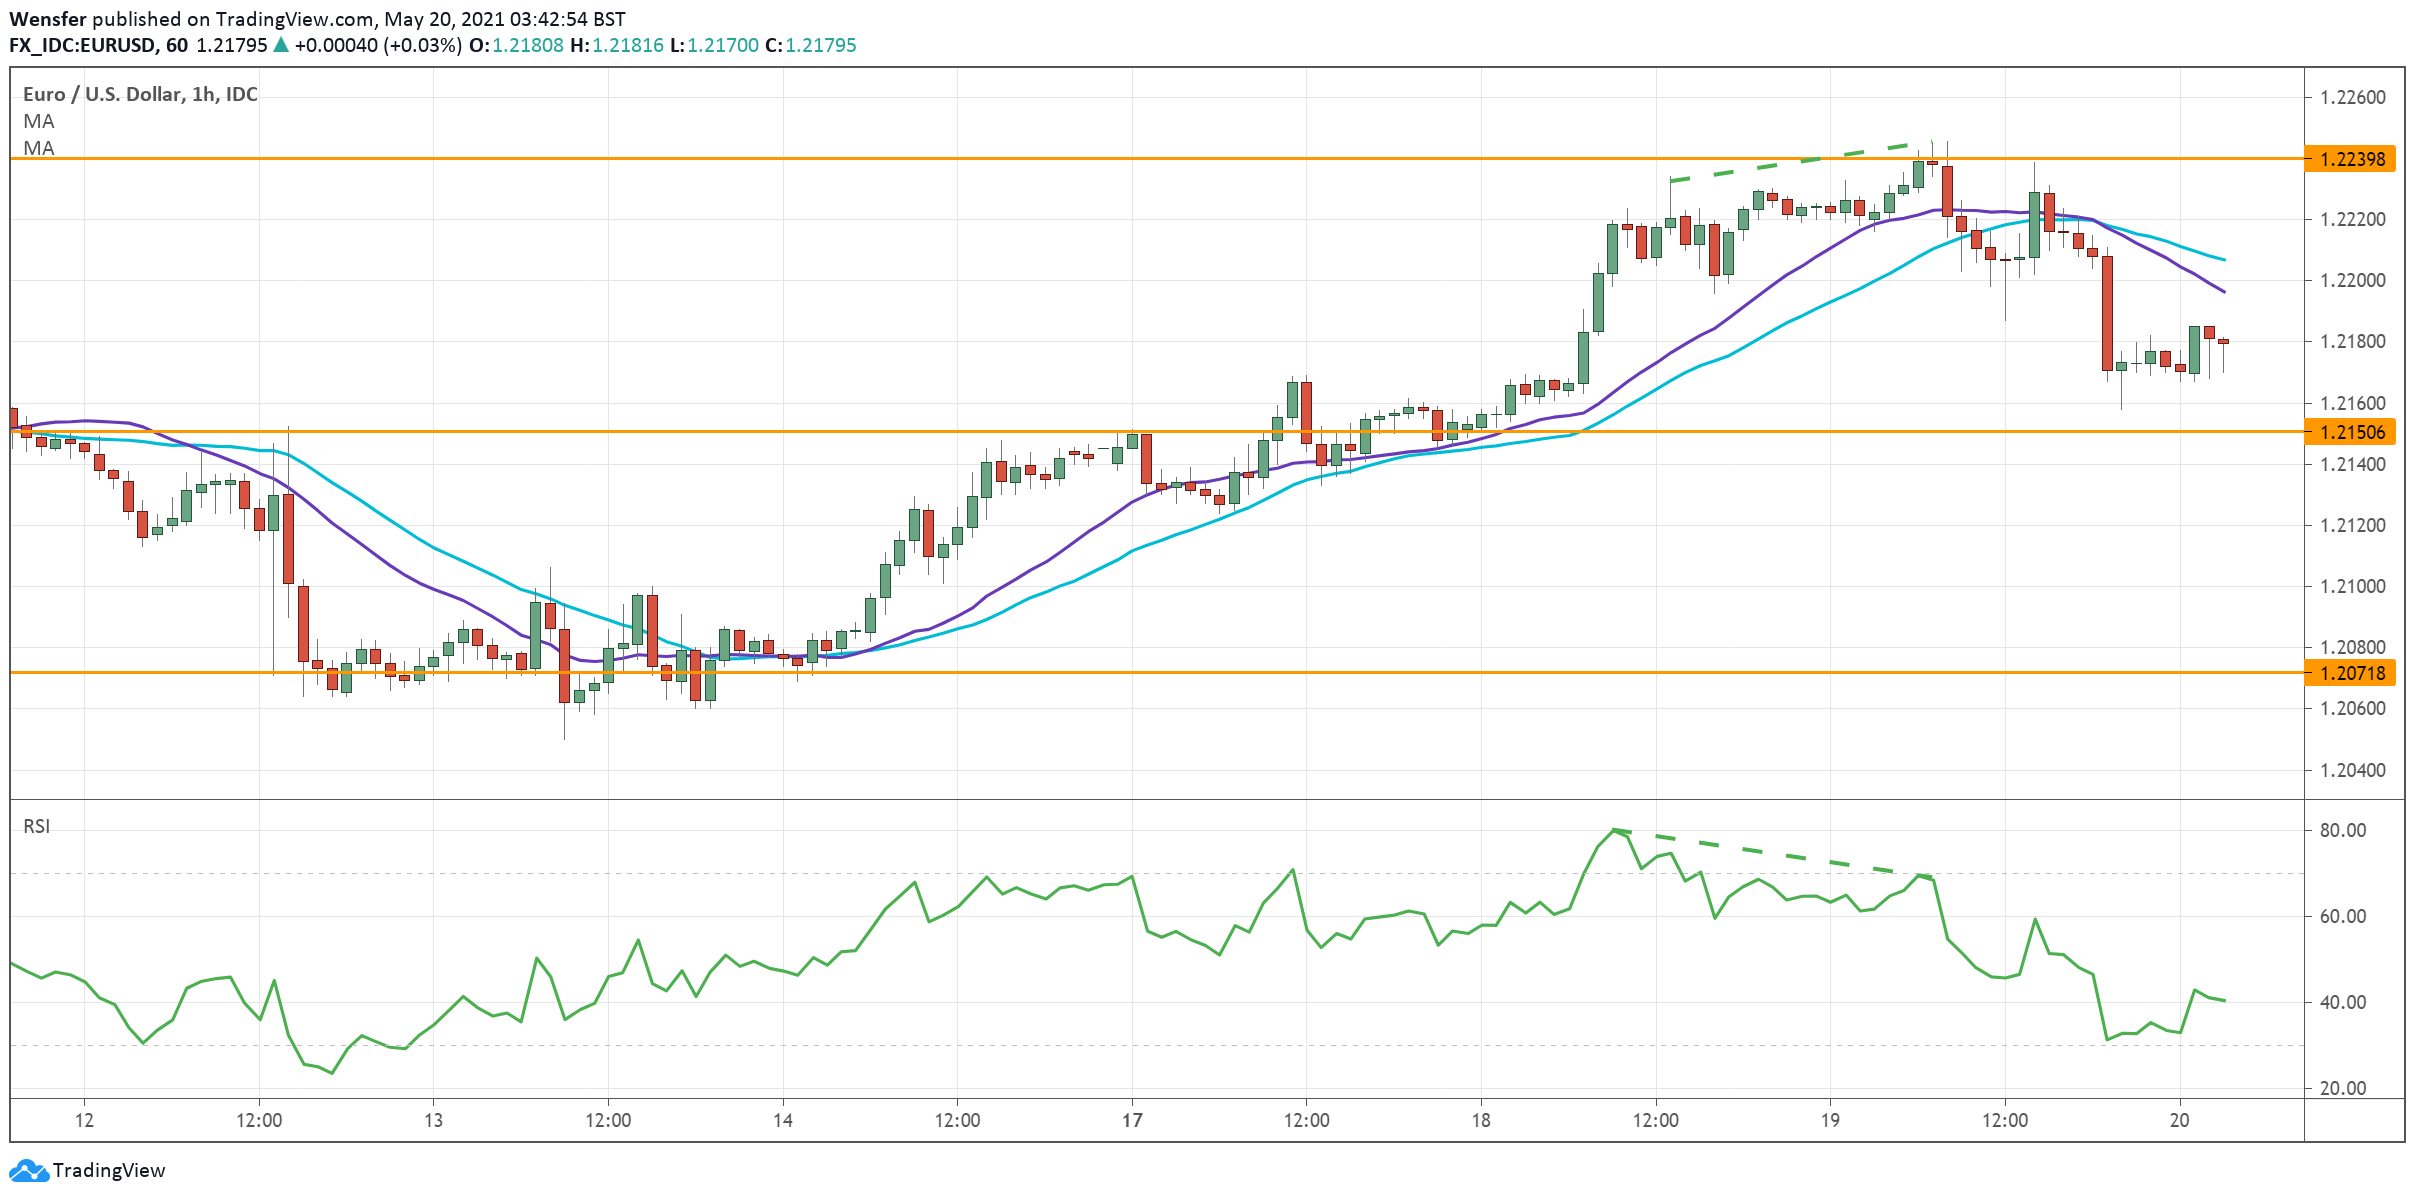Select date 17 on the time axis
Image resolution: width=2415 pixels, height=1199 pixels.
[1132, 1120]
